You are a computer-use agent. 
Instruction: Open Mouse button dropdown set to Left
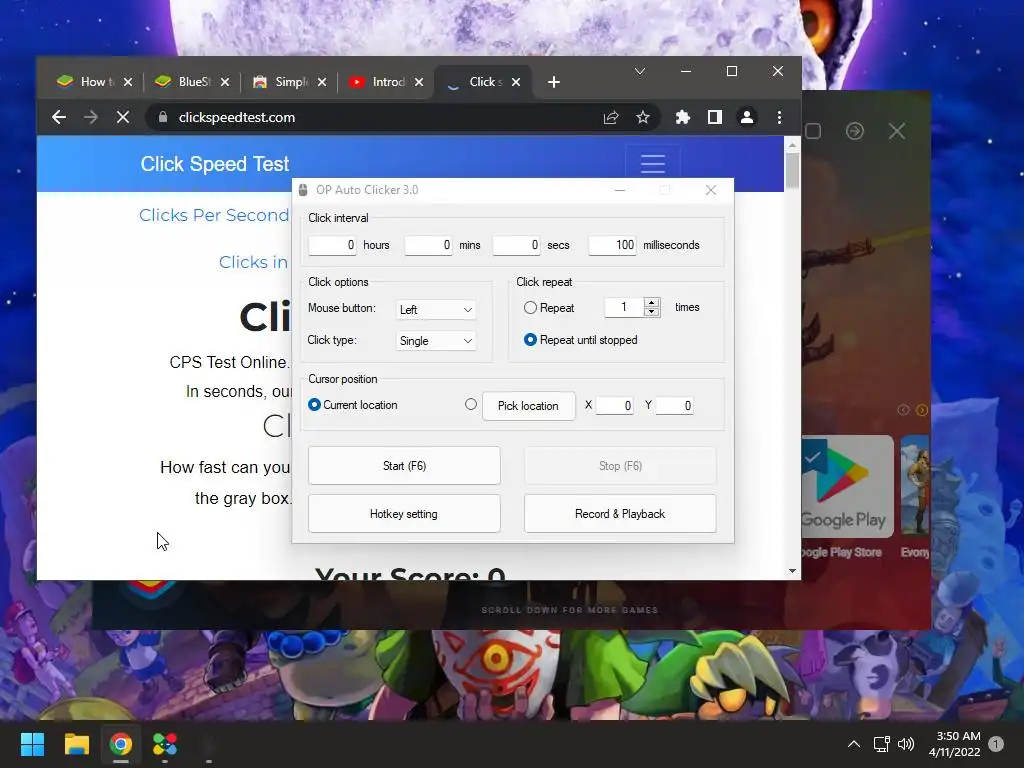pyautogui.click(x=436, y=310)
